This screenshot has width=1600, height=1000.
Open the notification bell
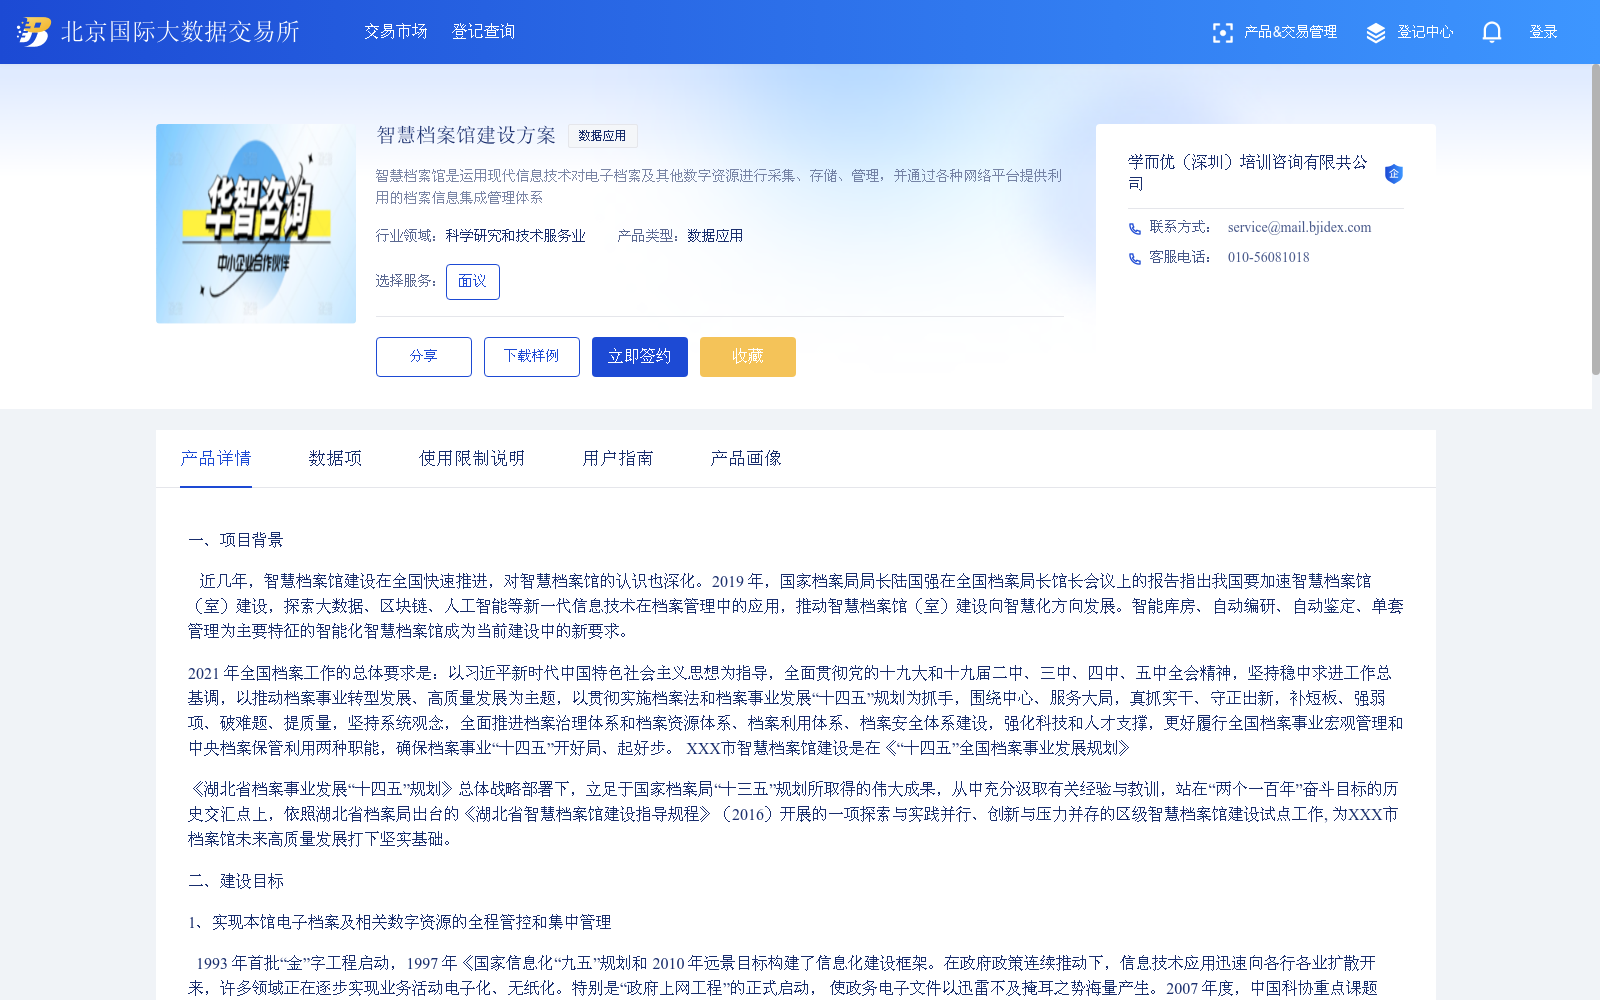click(x=1492, y=32)
